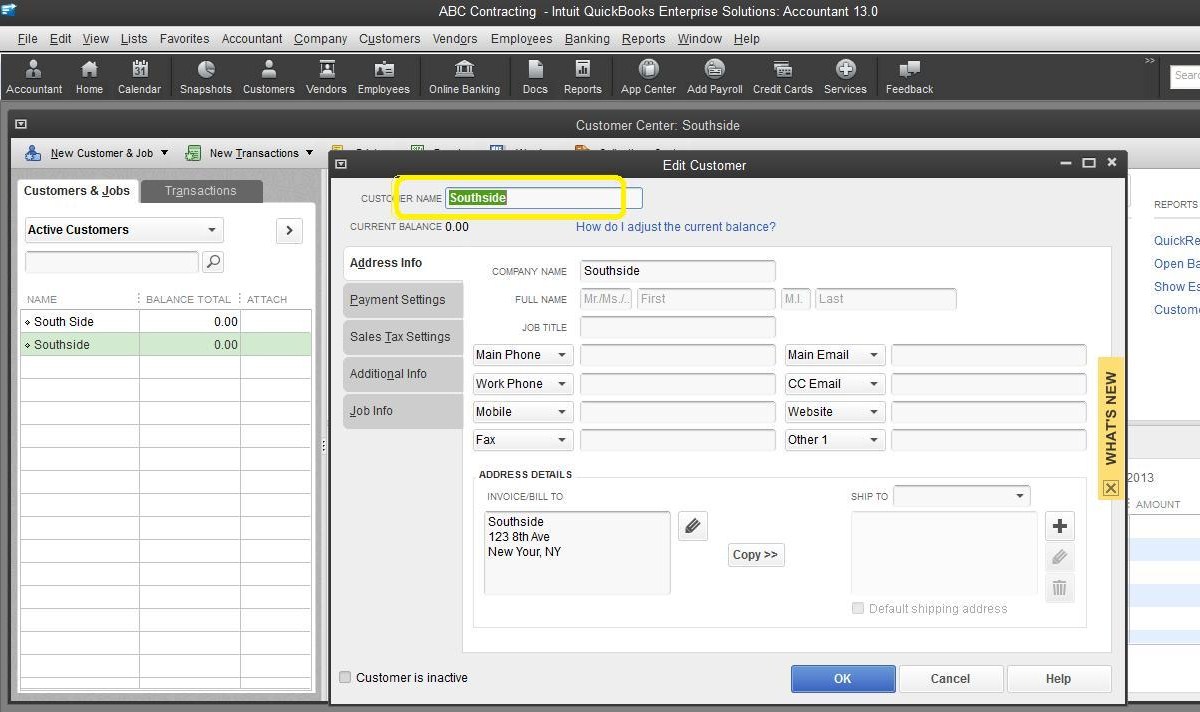Click the Feedback icon

click(909, 77)
